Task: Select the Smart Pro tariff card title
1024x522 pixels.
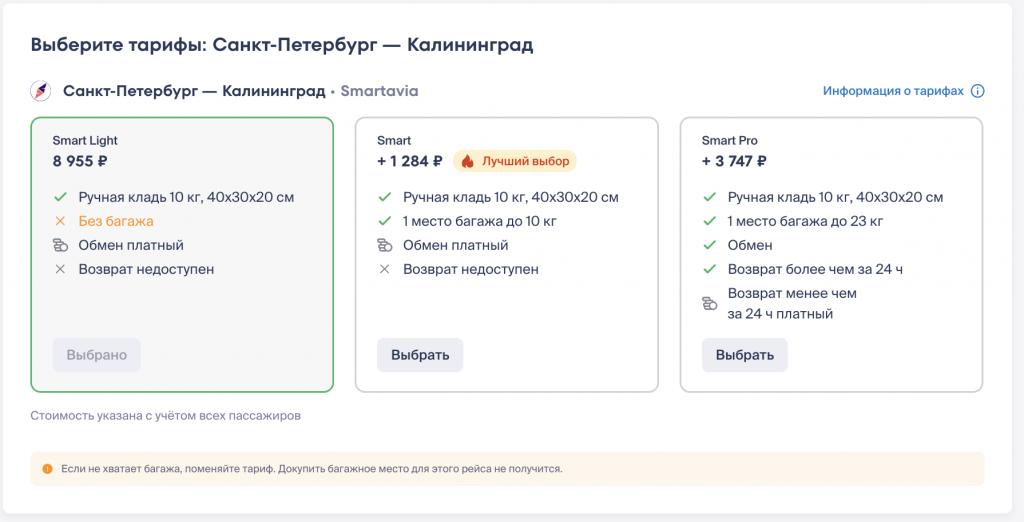Action: (730, 141)
